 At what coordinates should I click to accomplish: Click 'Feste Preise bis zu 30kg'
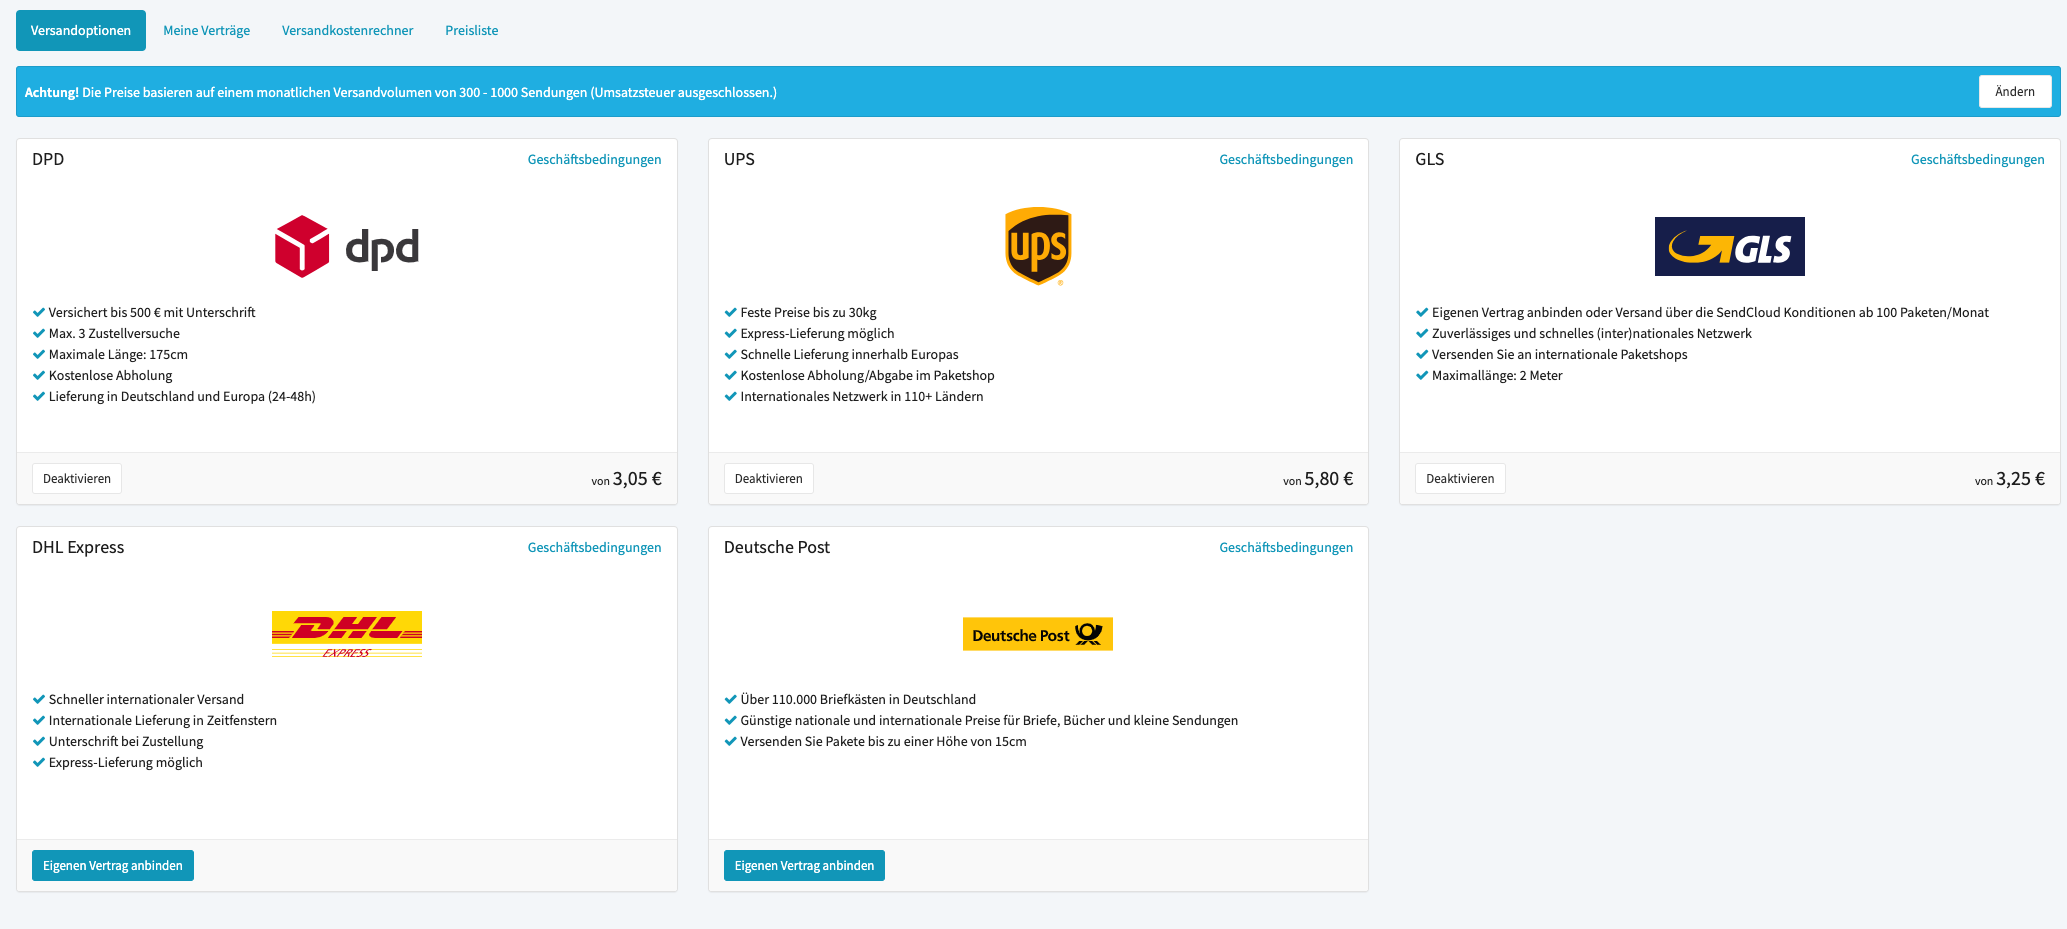coord(808,313)
